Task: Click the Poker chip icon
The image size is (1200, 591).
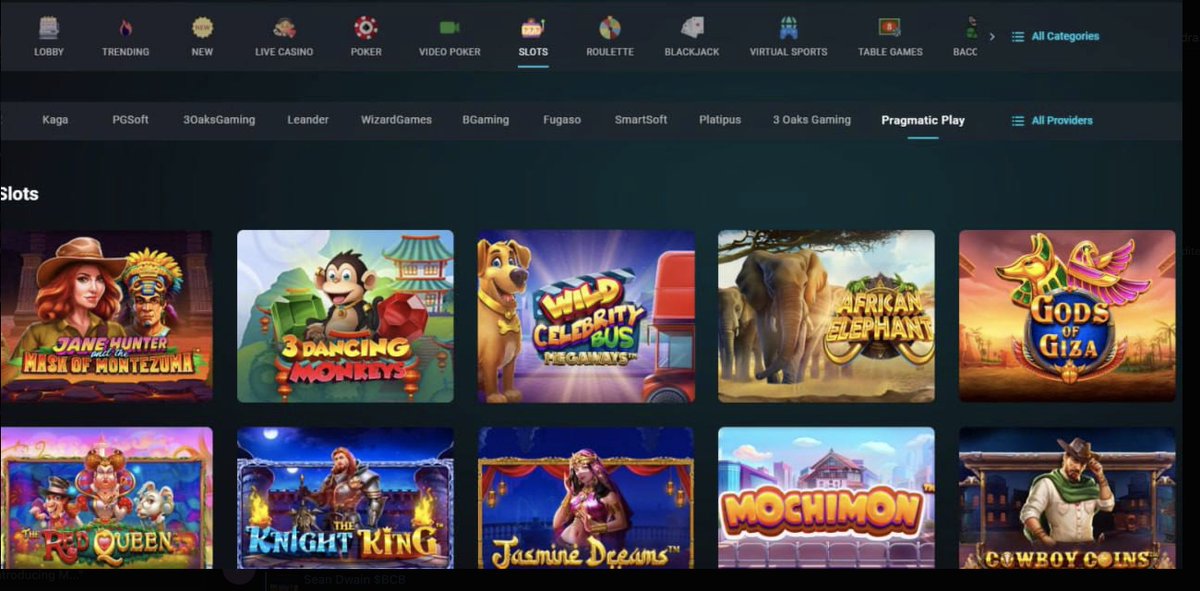Action: point(366,27)
